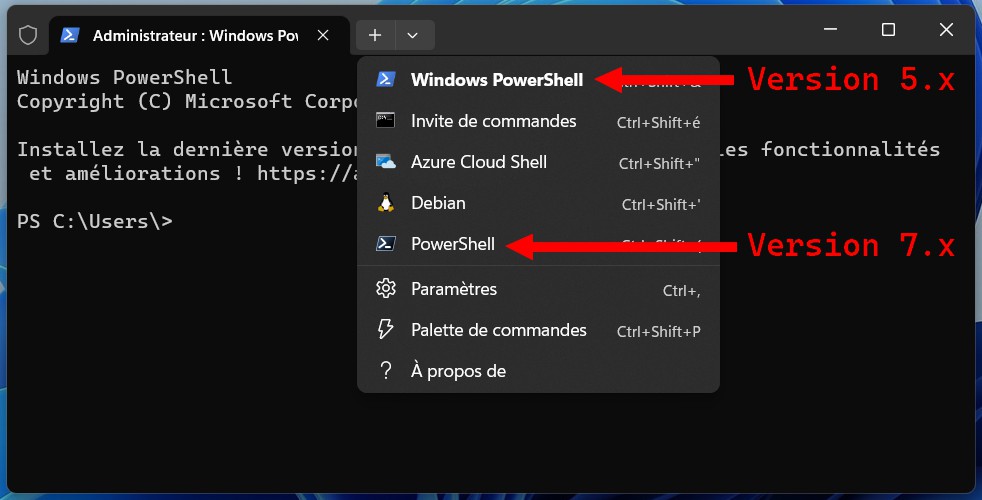Click the administrator shield icon in the title bar
The image size is (982, 500).
28,35
